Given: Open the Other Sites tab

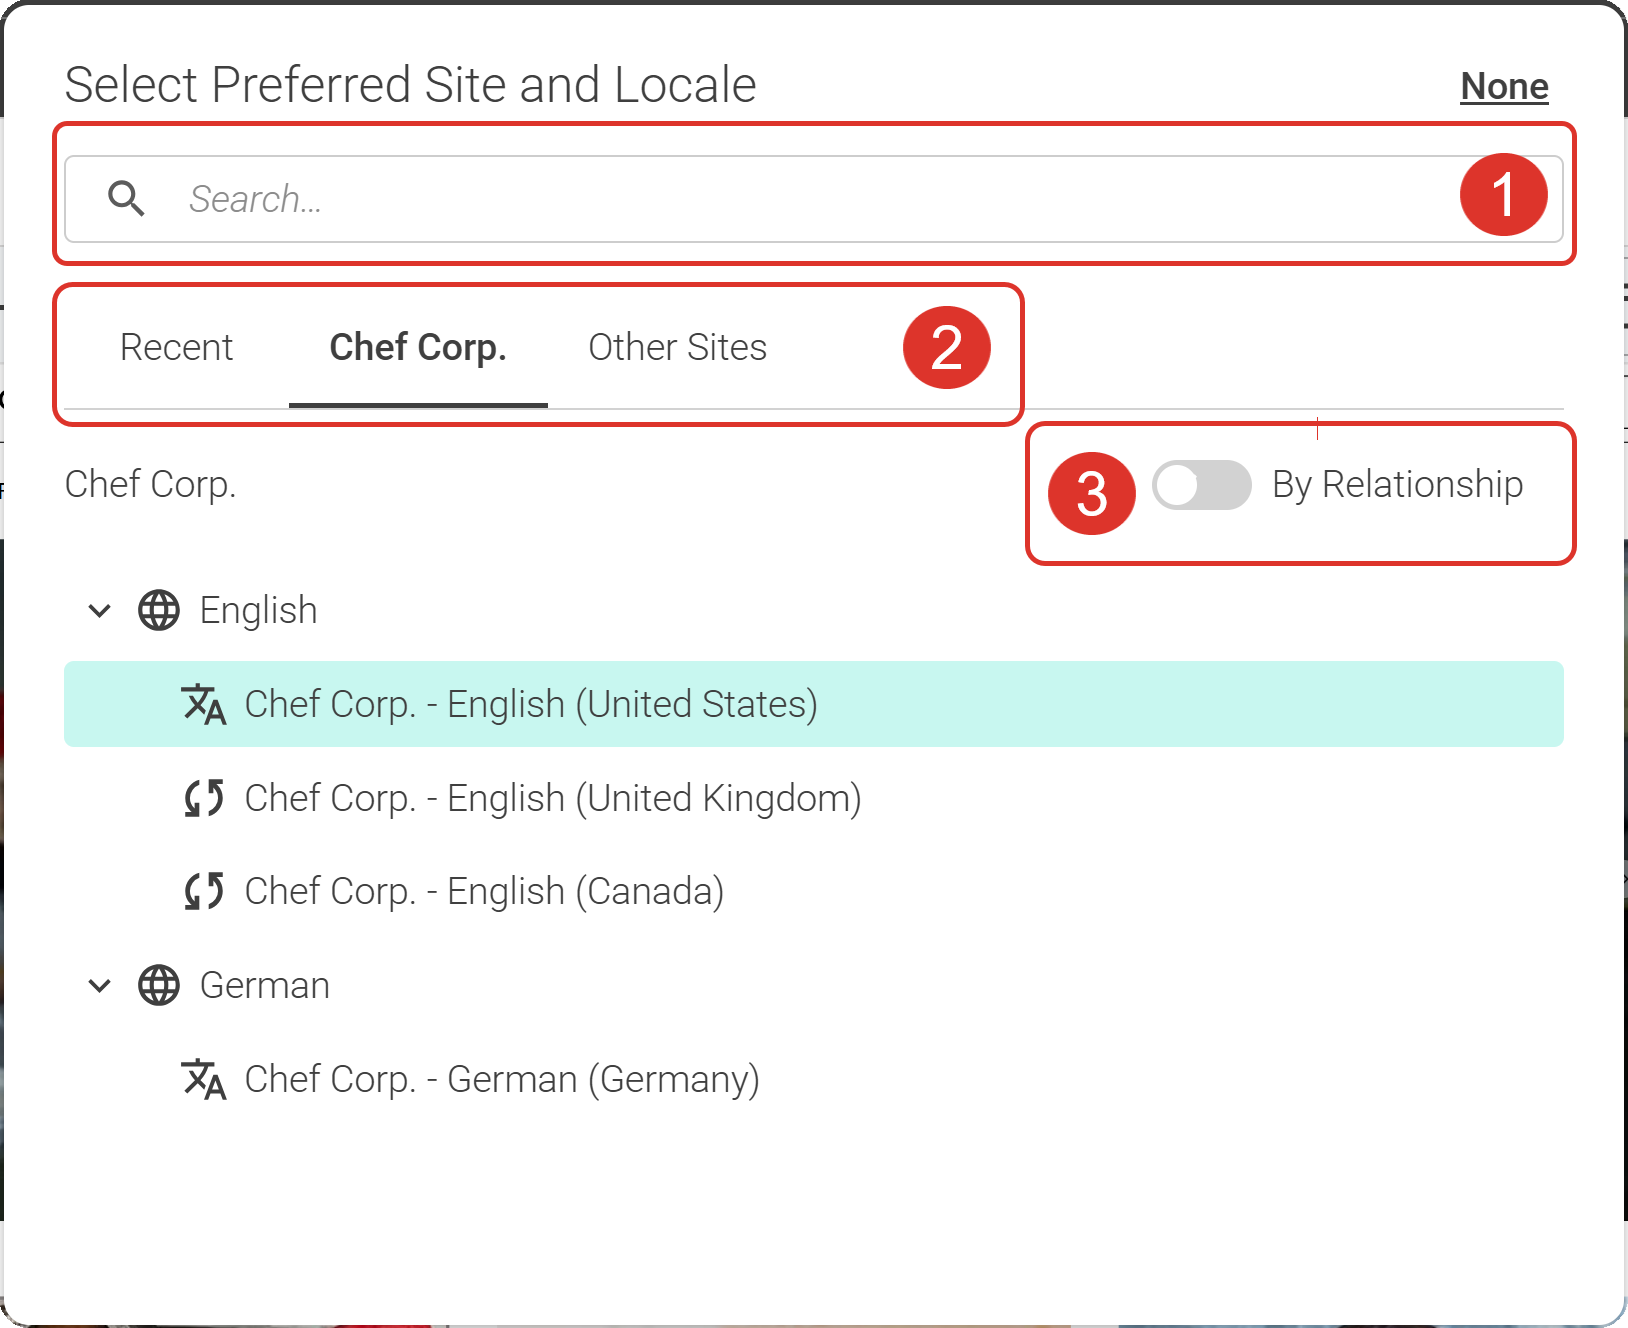Looking at the screenshot, I should (x=677, y=347).
